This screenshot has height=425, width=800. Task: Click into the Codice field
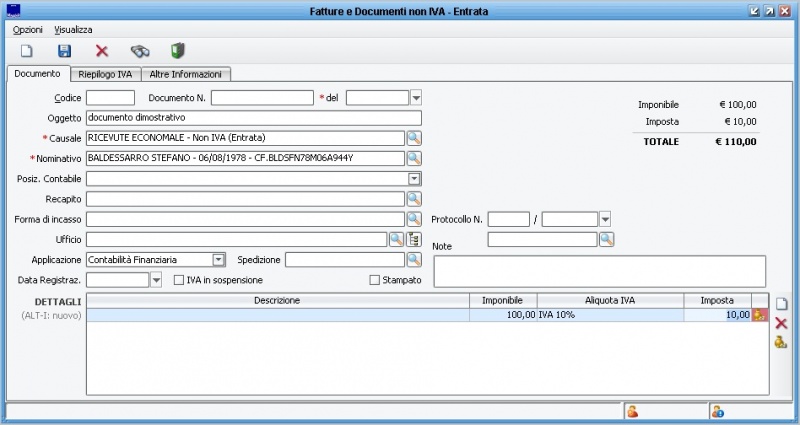pyautogui.click(x=110, y=97)
